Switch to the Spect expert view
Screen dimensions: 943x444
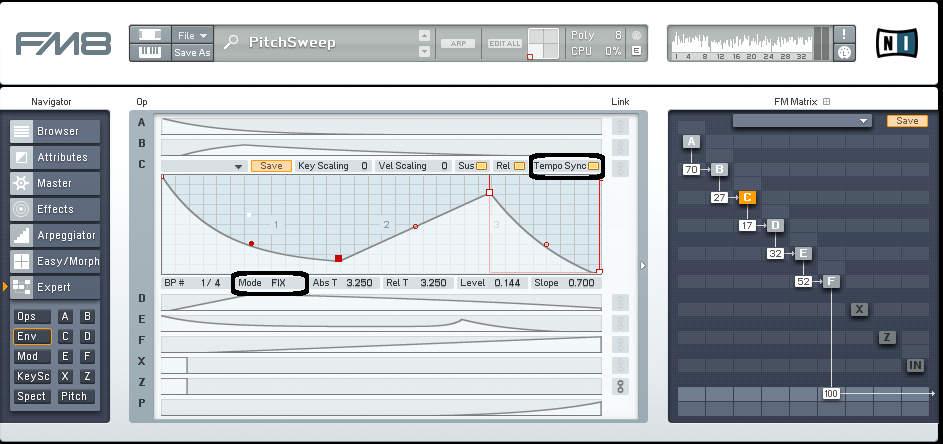click(x=32, y=396)
